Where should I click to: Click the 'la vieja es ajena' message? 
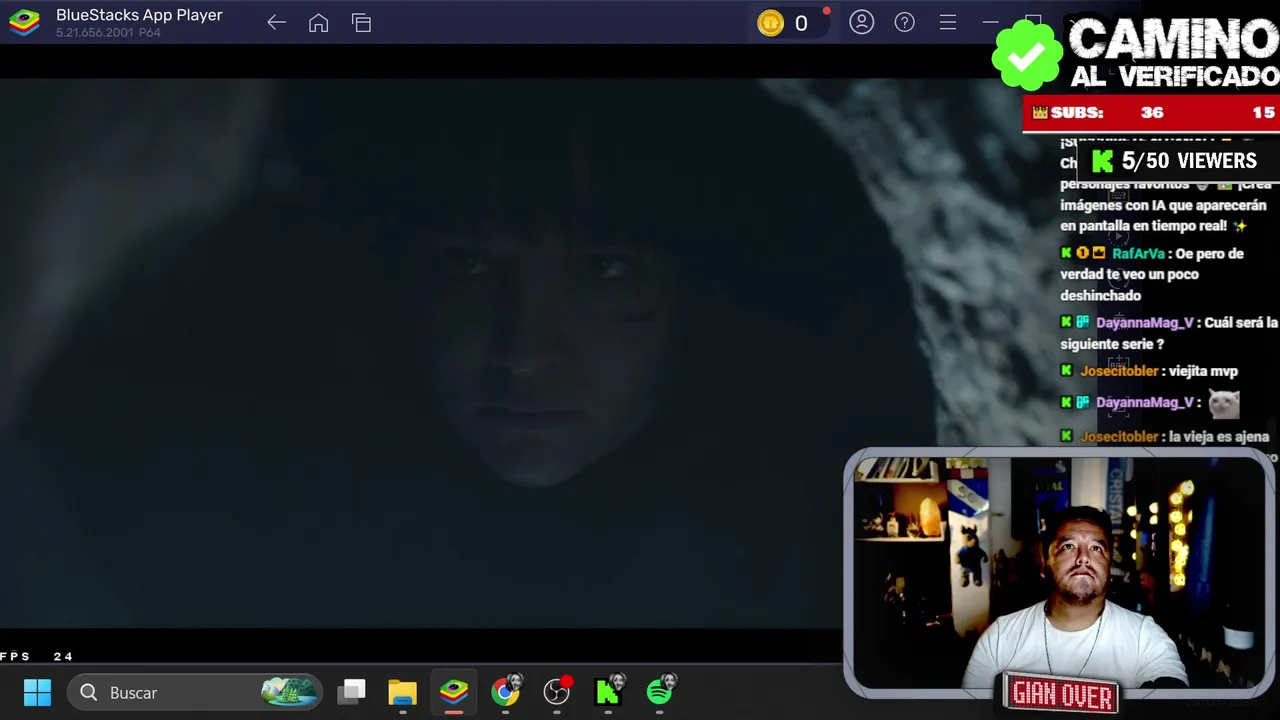click(x=1219, y=437)
